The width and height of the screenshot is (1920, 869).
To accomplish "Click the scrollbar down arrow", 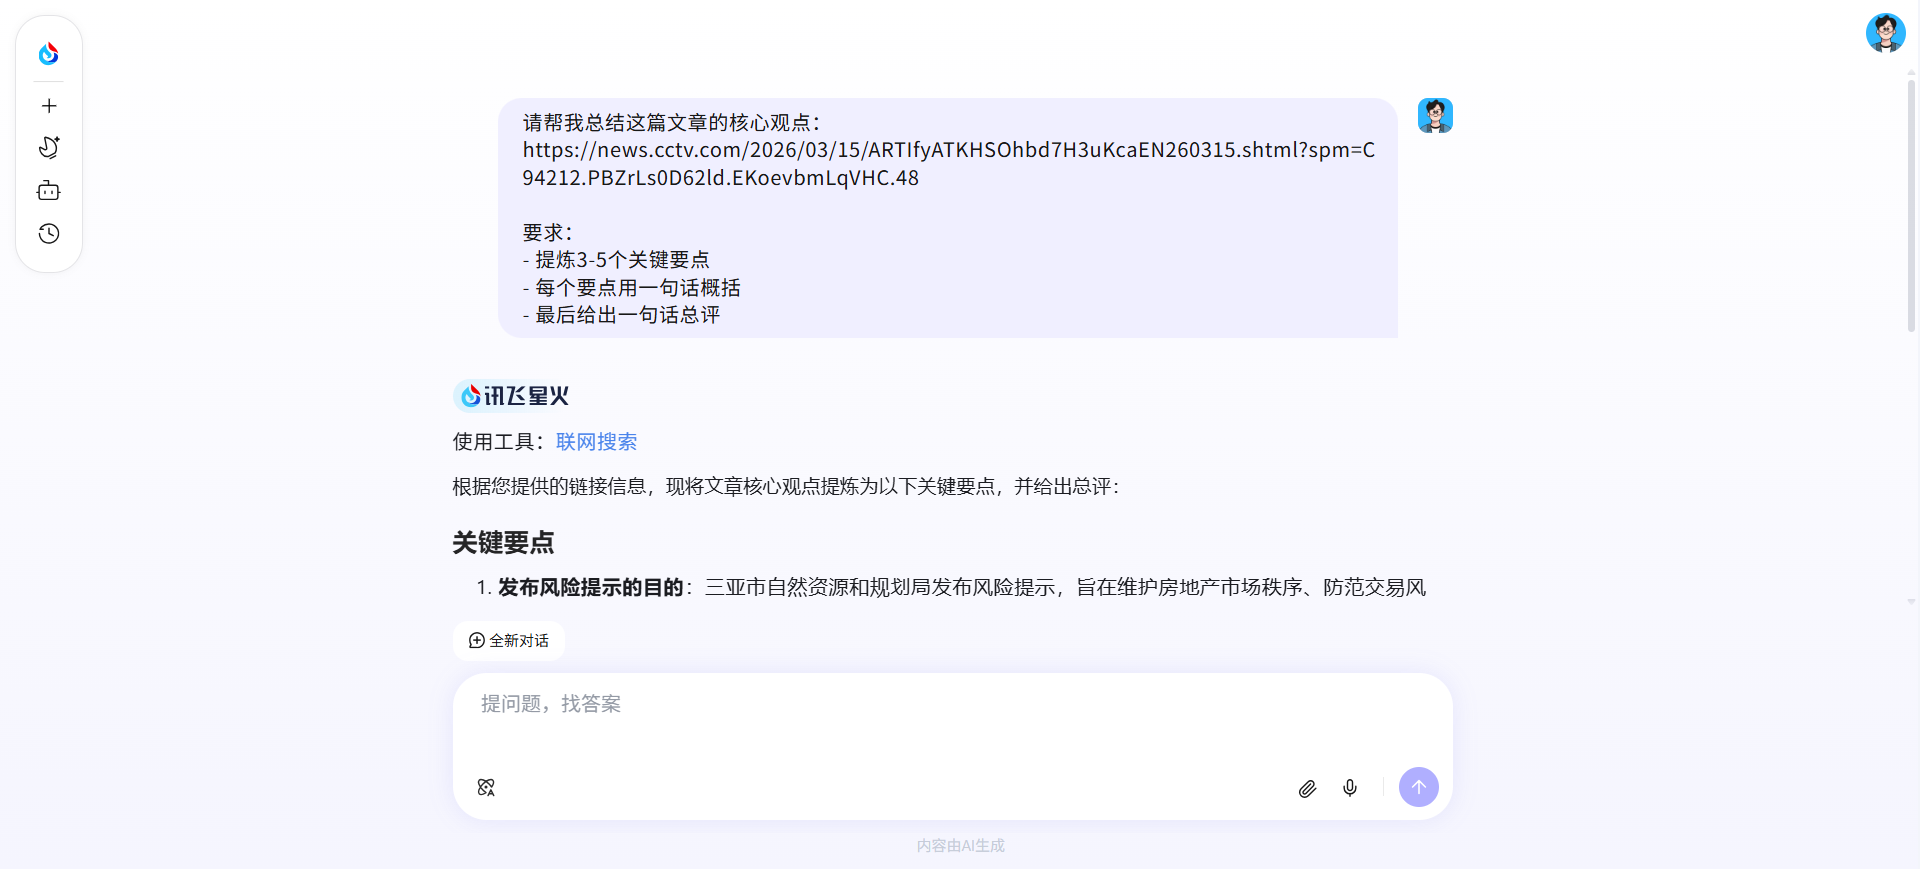I will click(x=1911, y=602).
